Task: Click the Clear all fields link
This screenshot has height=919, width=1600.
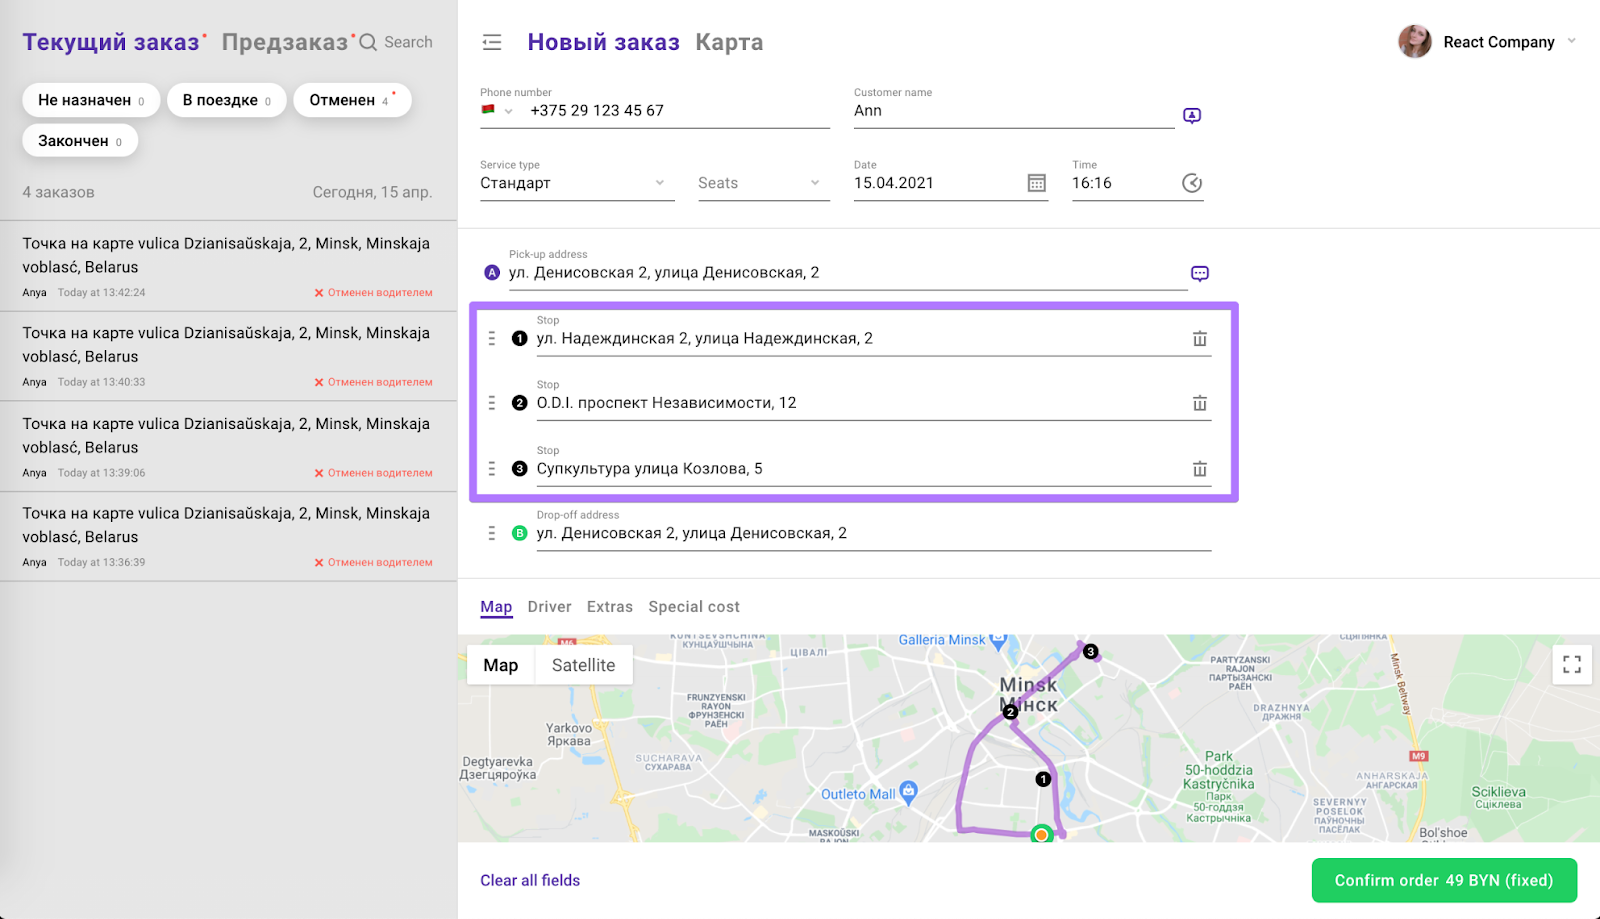Action: click(x=530, y=881)
